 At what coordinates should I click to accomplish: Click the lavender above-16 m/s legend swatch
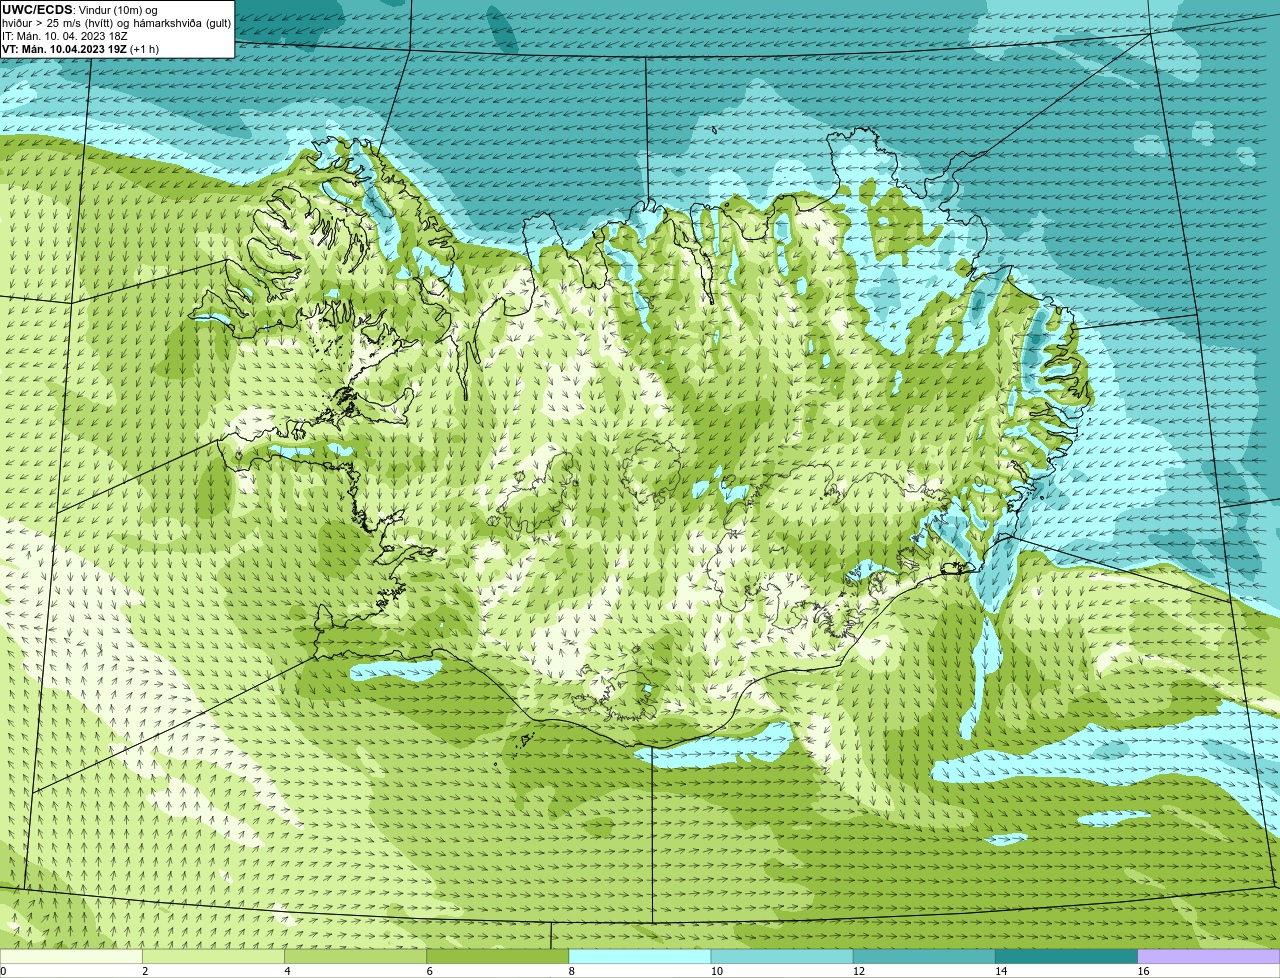pos(1209,957)
